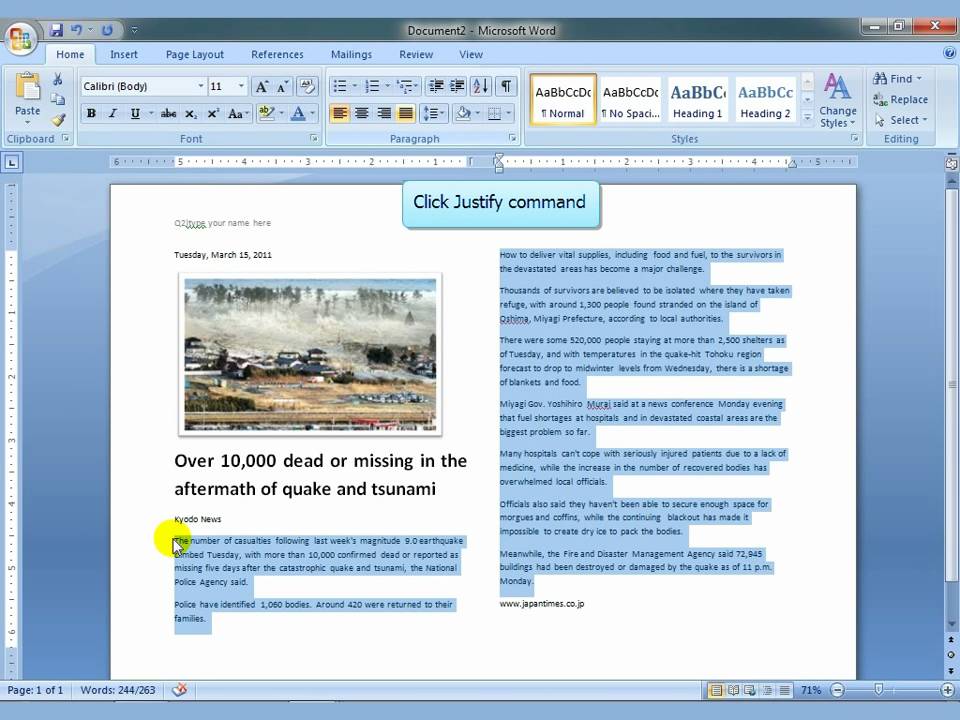Apply the Heading 1 style
The width and height of the screenshot is (960, 720).
pos(697,100)
